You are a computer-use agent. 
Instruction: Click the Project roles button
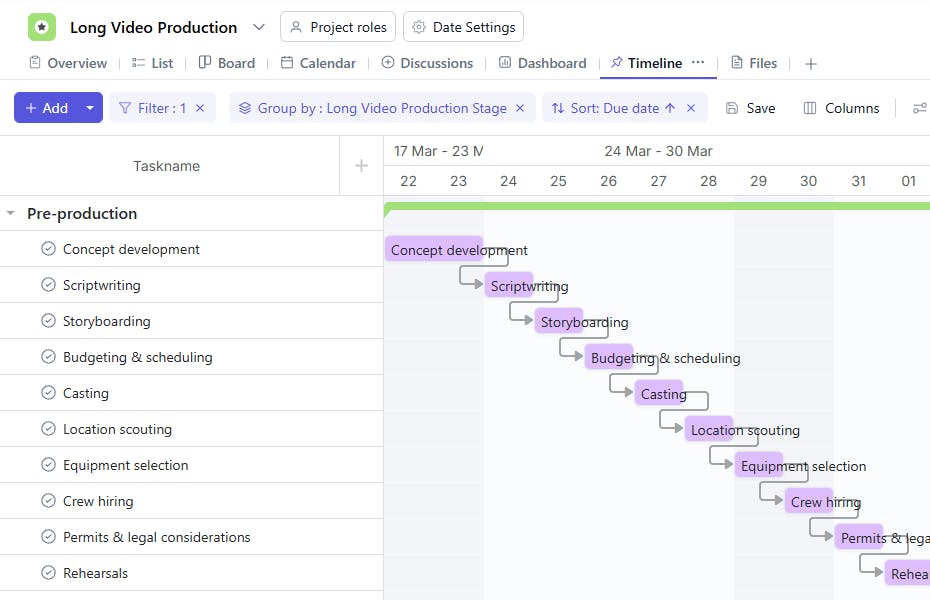[338, 27]
